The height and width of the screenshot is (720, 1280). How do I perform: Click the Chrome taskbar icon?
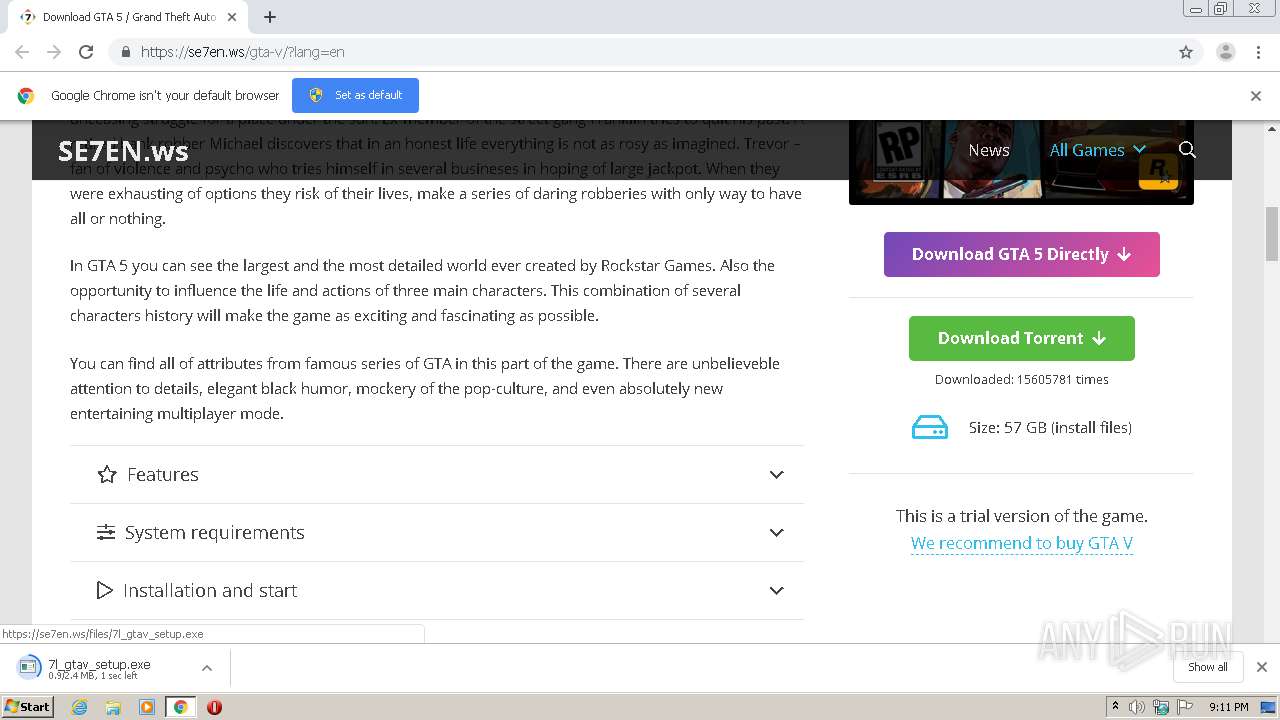(180, 707)
